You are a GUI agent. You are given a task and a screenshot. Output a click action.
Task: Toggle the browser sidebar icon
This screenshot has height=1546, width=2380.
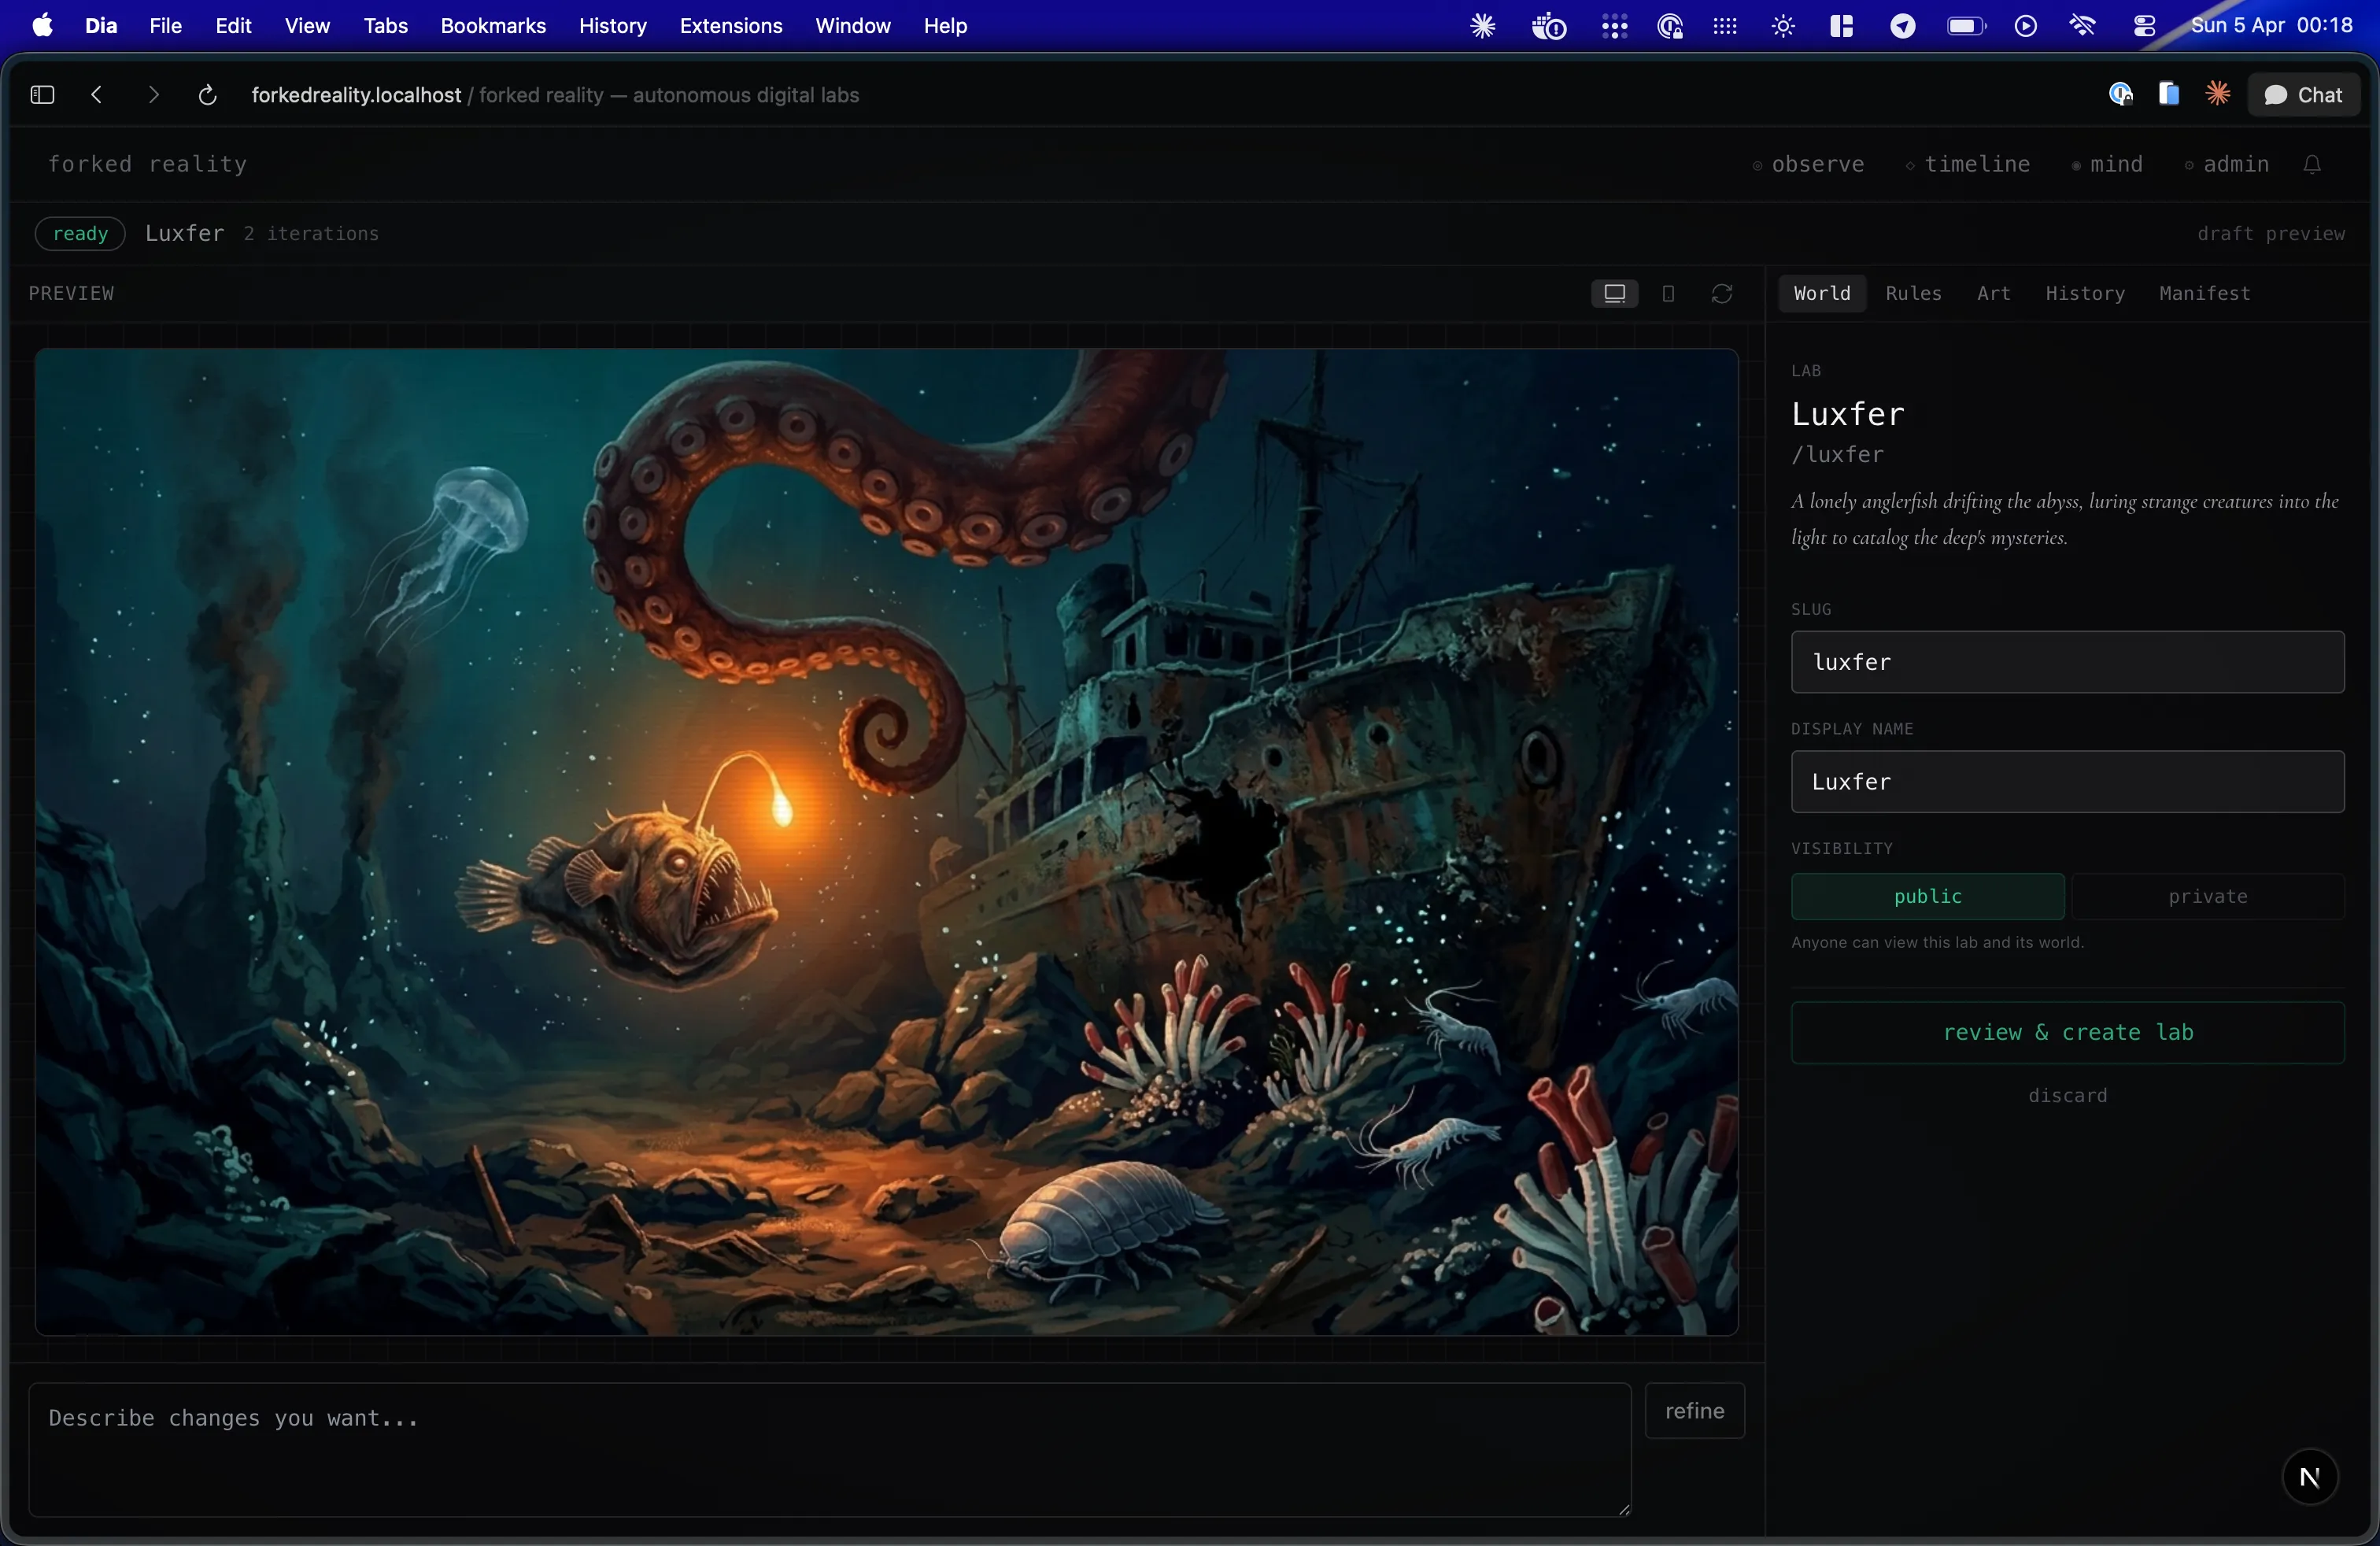click(42, 95)
